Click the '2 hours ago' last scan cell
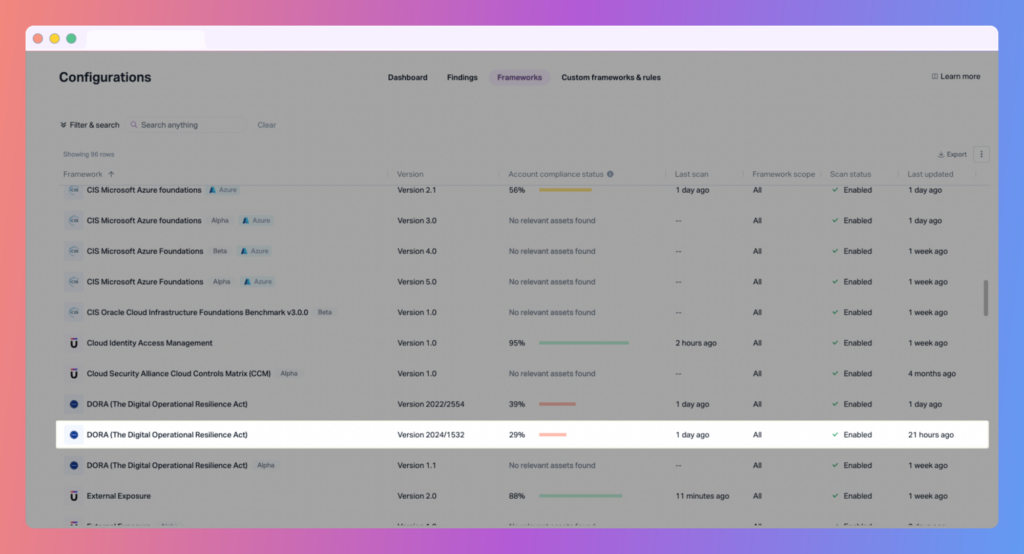Screen dimensions: 1024x554 (x=696, y=343)
